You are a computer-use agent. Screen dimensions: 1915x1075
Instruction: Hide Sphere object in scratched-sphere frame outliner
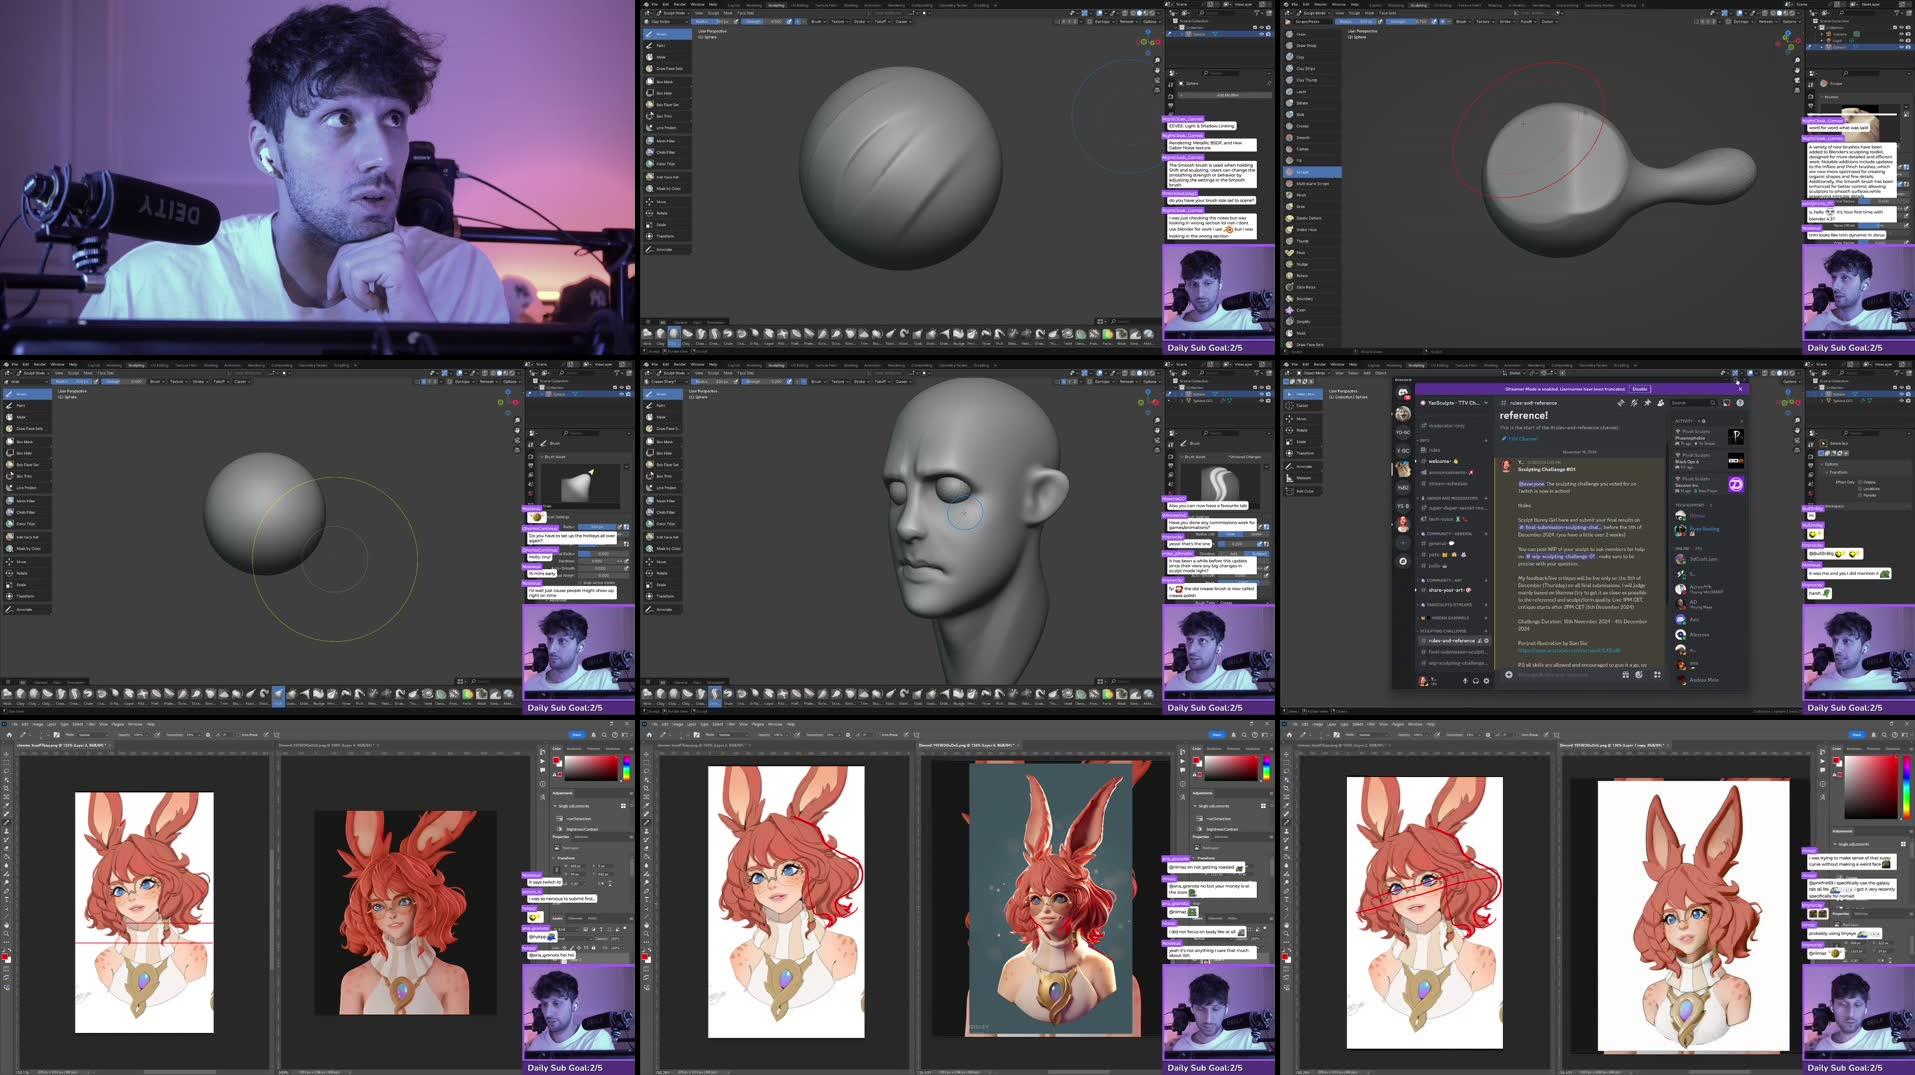[1261, 34]
